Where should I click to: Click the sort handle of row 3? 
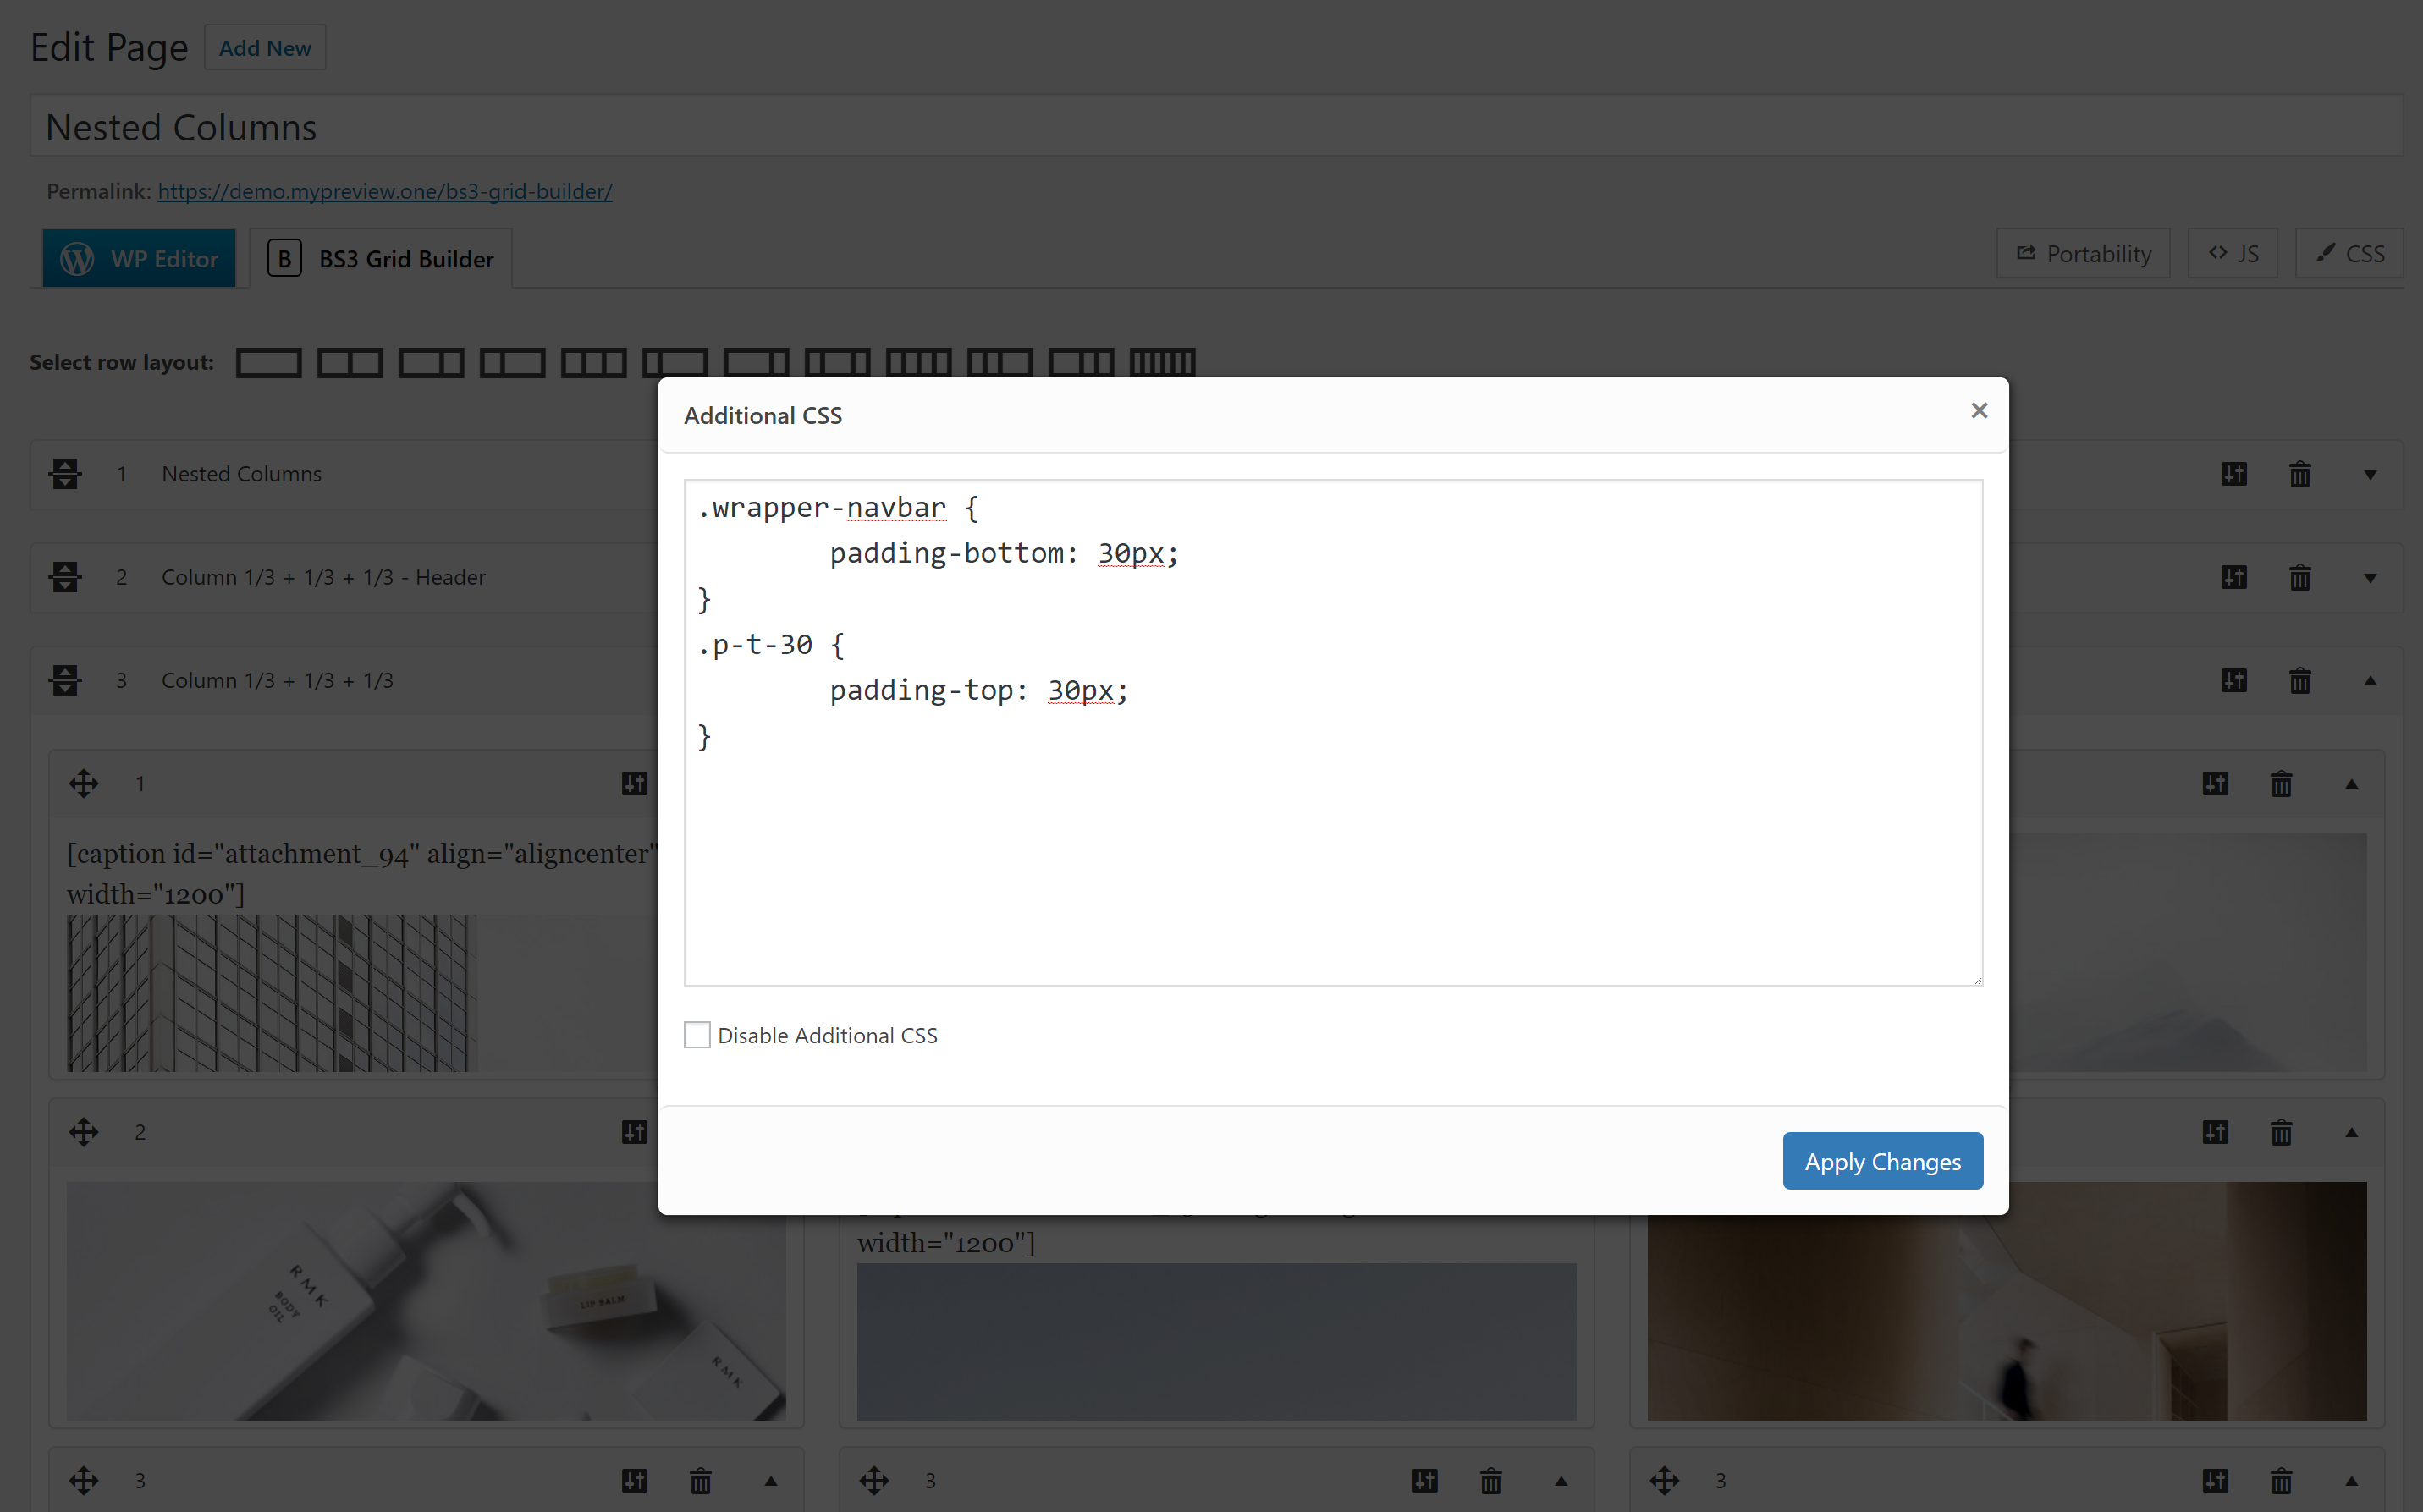pos(65,680)
